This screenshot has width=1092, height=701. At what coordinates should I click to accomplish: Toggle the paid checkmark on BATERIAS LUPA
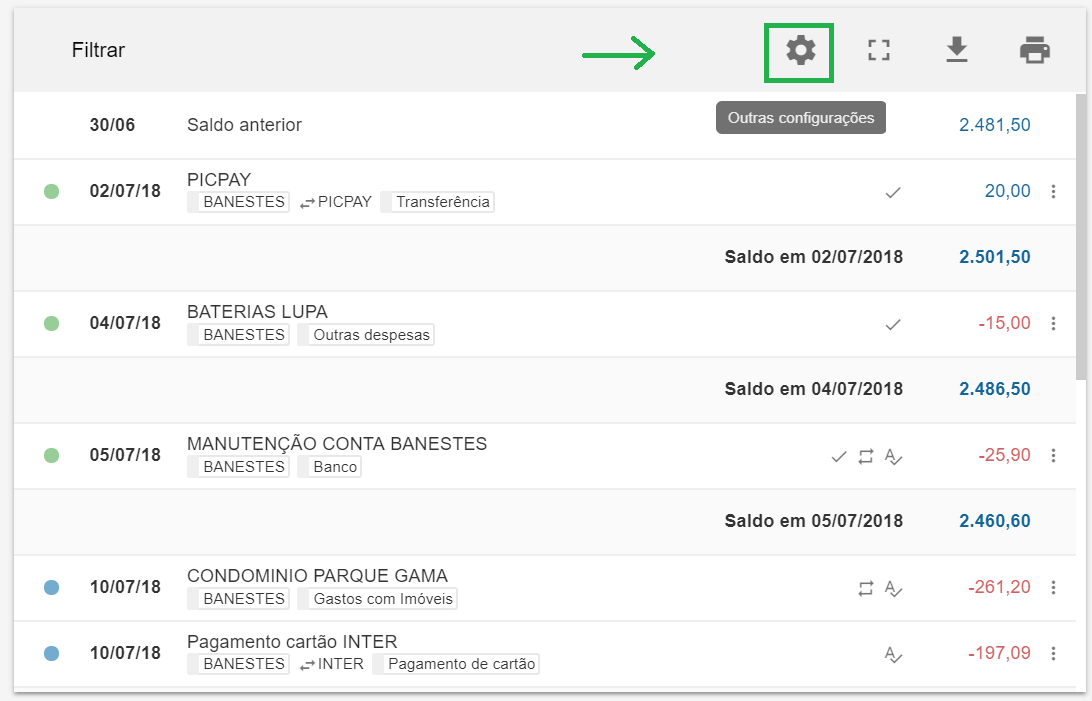(893, 324)
